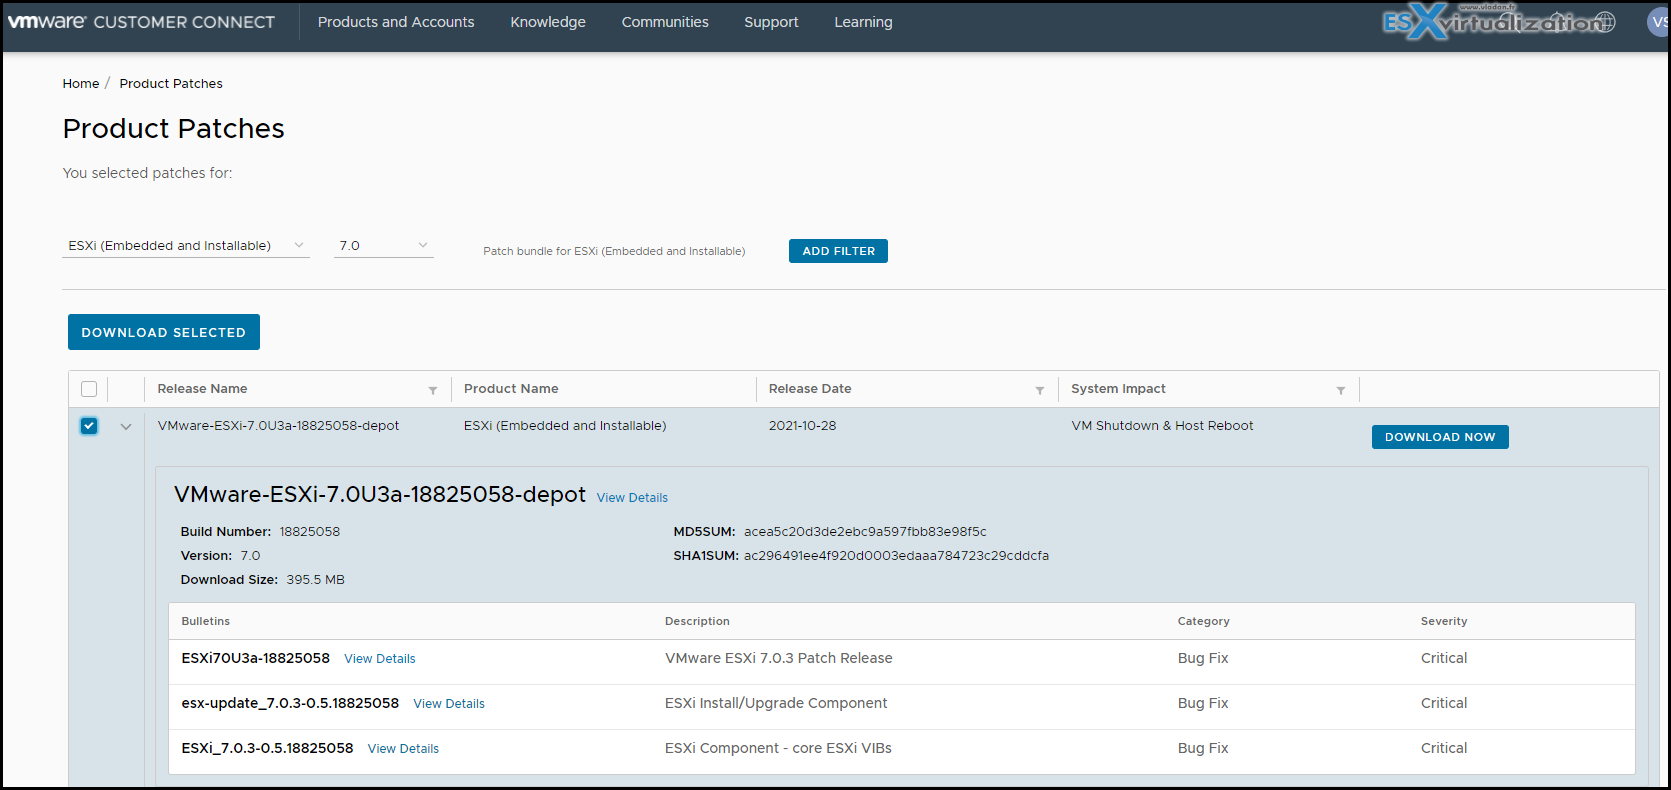Screen dimensions: 1671x790
Task: Click the release date 2021-10-28
Action: coord(802,426)
